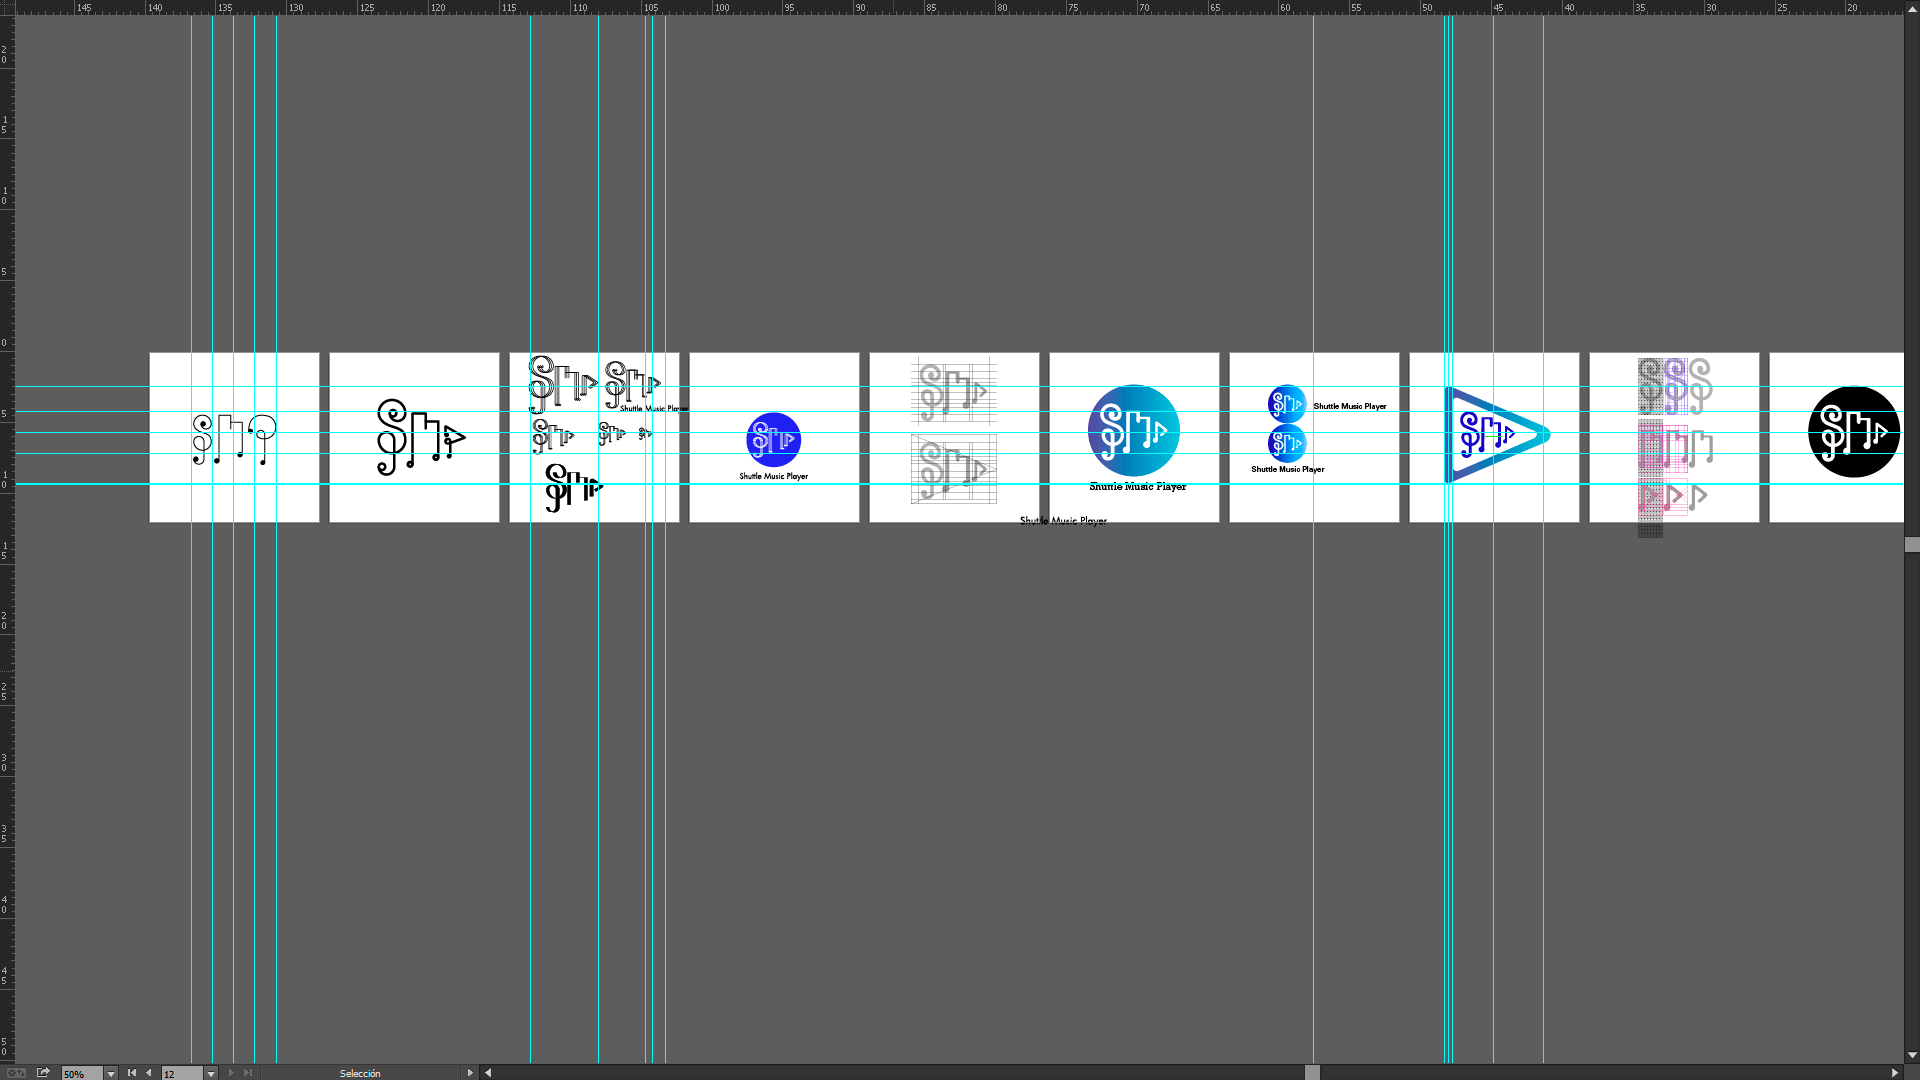
Task: Select the thick black logo at bottom of third artboard
Action: 573,488
